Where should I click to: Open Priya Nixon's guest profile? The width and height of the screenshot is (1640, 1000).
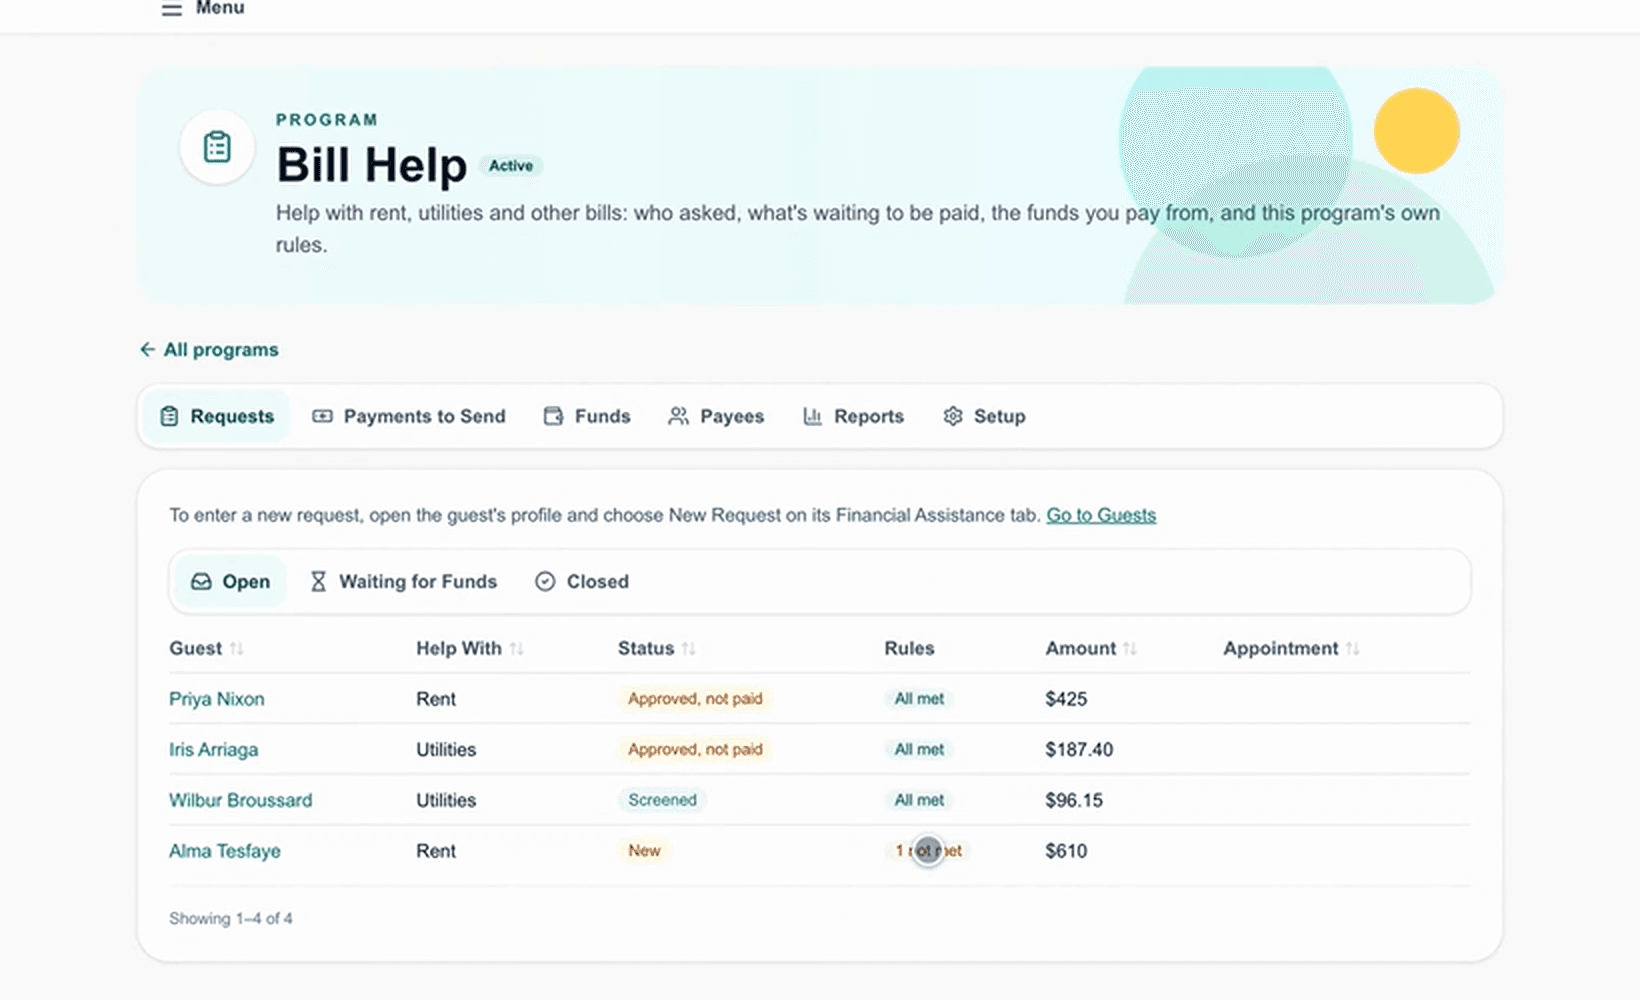coord(217,699)
